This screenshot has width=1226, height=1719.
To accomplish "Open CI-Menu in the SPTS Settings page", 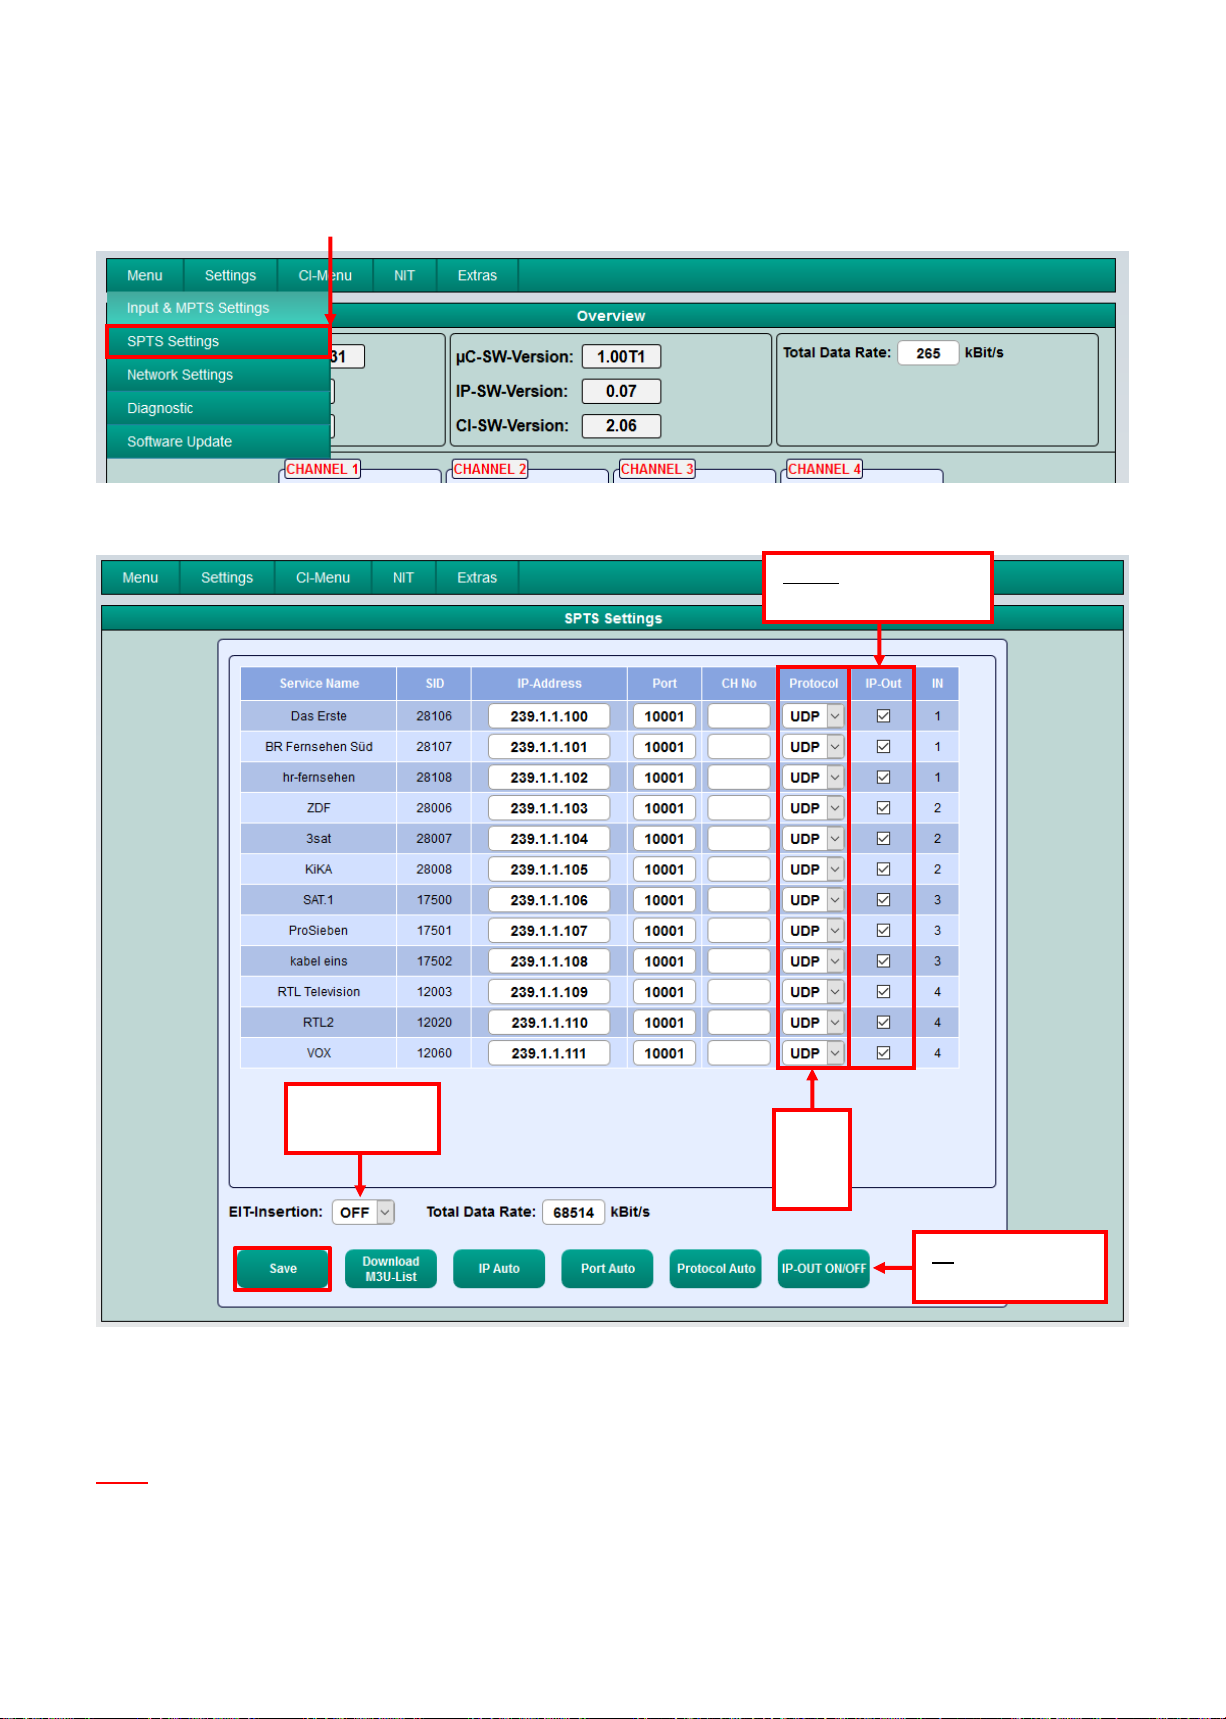I will (x=323, y=577).
